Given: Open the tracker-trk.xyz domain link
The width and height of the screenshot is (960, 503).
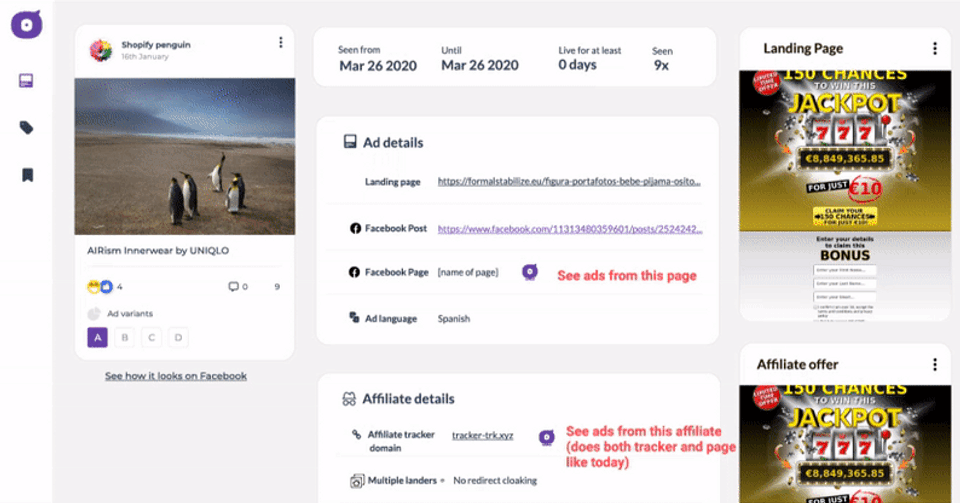Looking at the screenshot, I should point(482,435).
